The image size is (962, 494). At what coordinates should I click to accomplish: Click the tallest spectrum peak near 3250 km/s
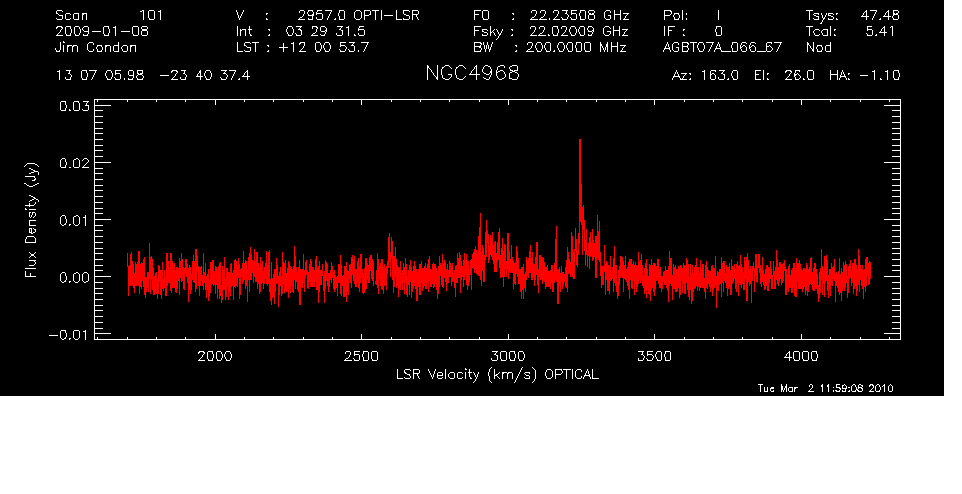pos(580,142)
